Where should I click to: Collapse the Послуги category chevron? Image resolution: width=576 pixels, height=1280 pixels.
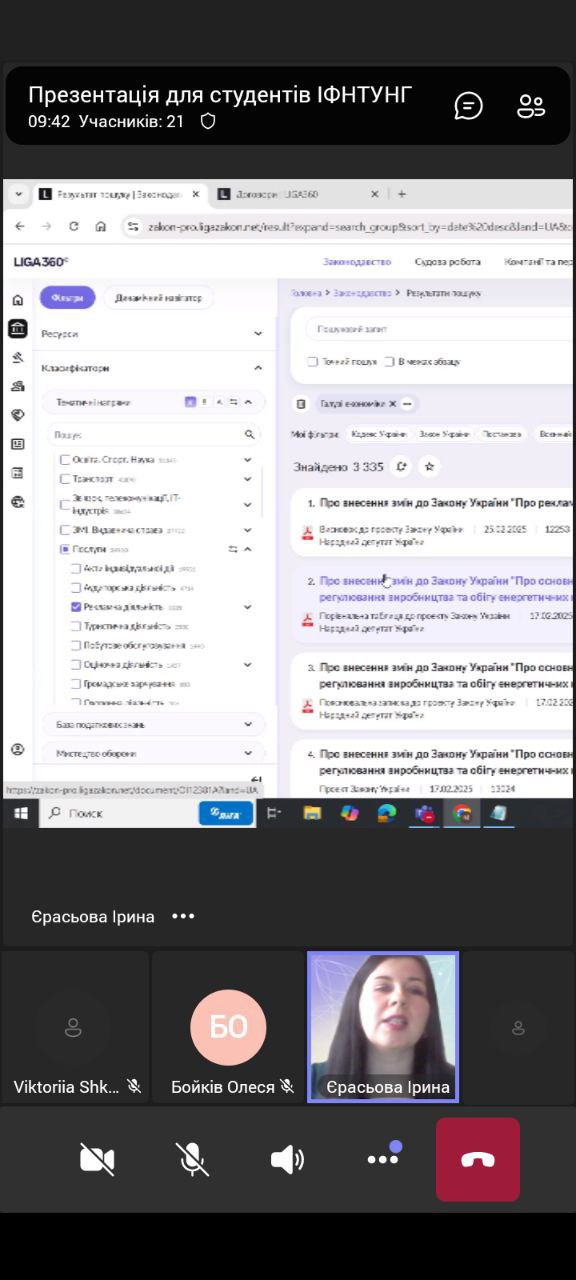(x=248, y=549)
